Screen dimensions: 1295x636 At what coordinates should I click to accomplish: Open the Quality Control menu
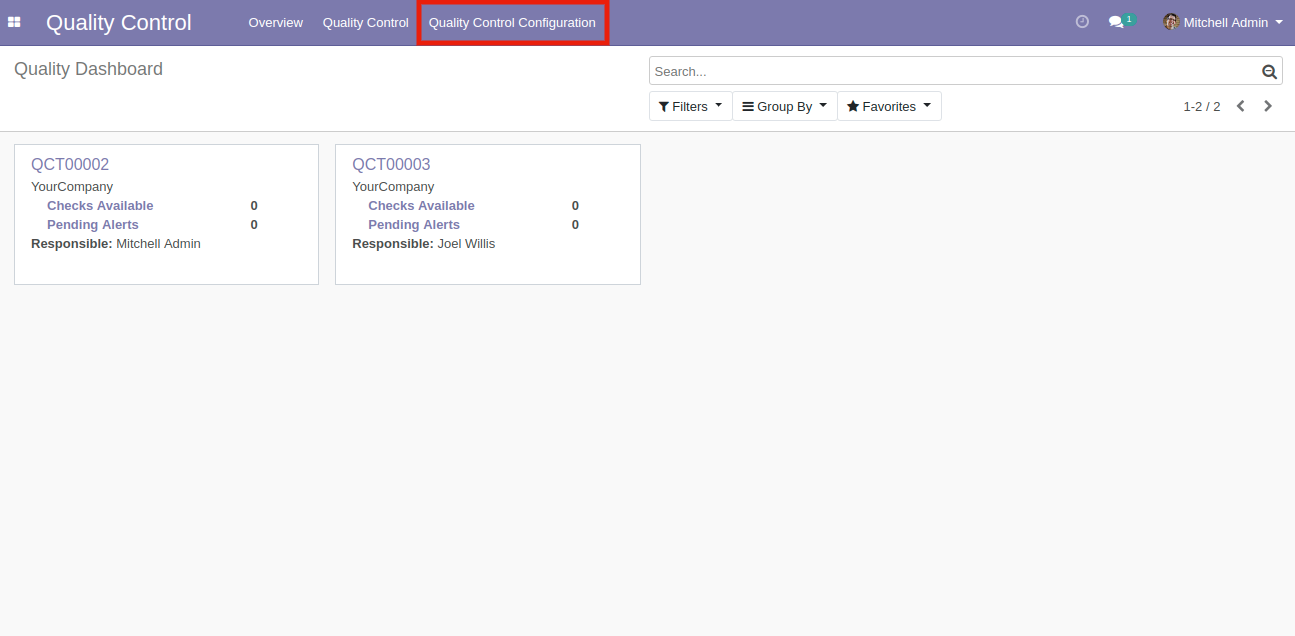(365, 22)
